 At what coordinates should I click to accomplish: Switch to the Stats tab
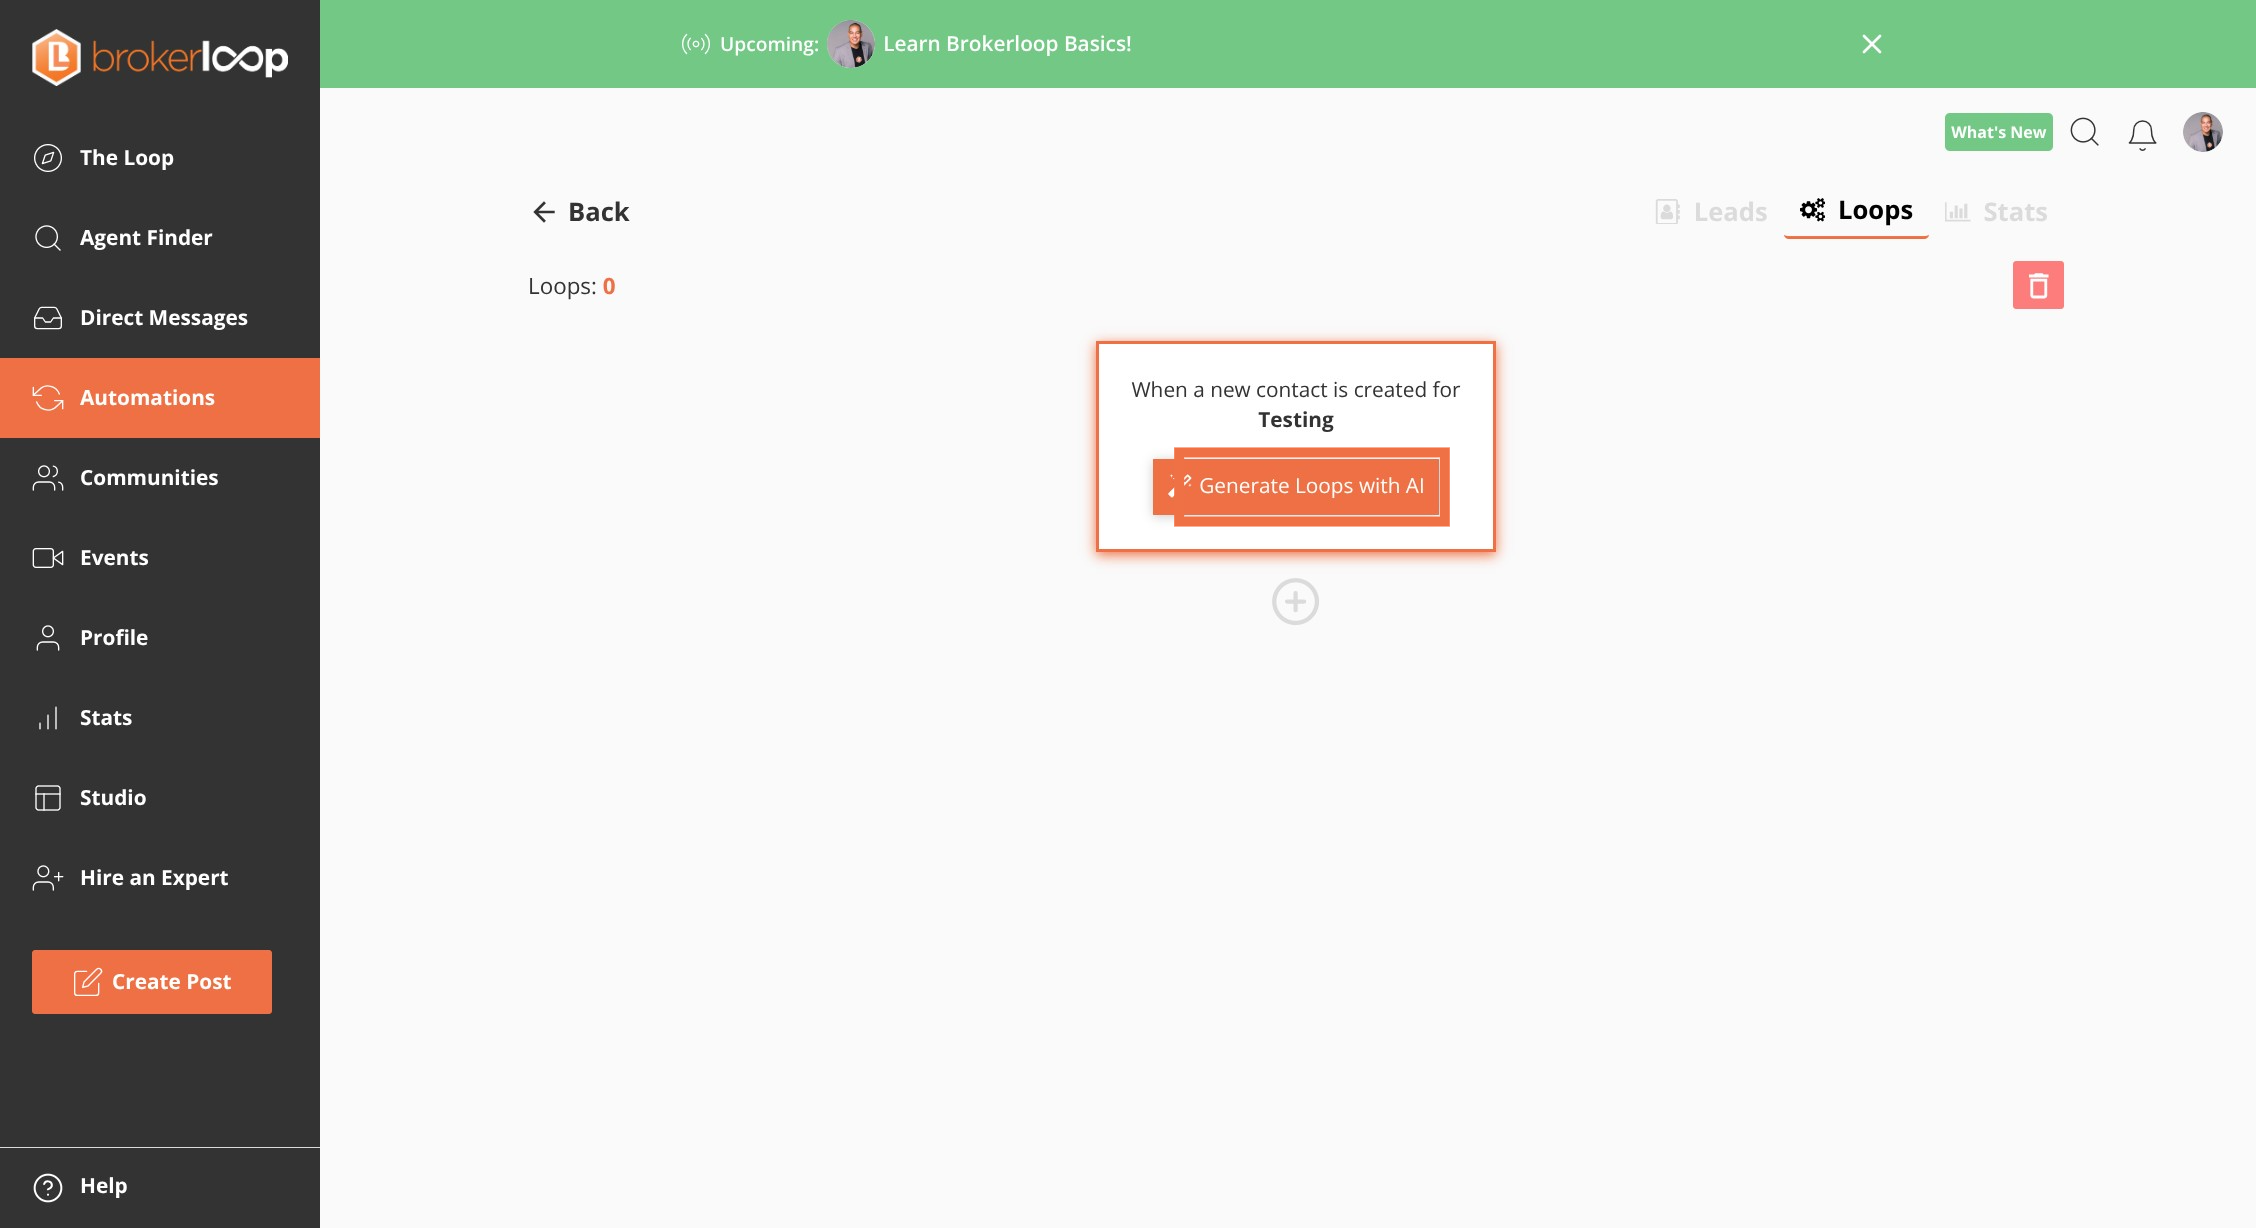(x=1996, y=212)
